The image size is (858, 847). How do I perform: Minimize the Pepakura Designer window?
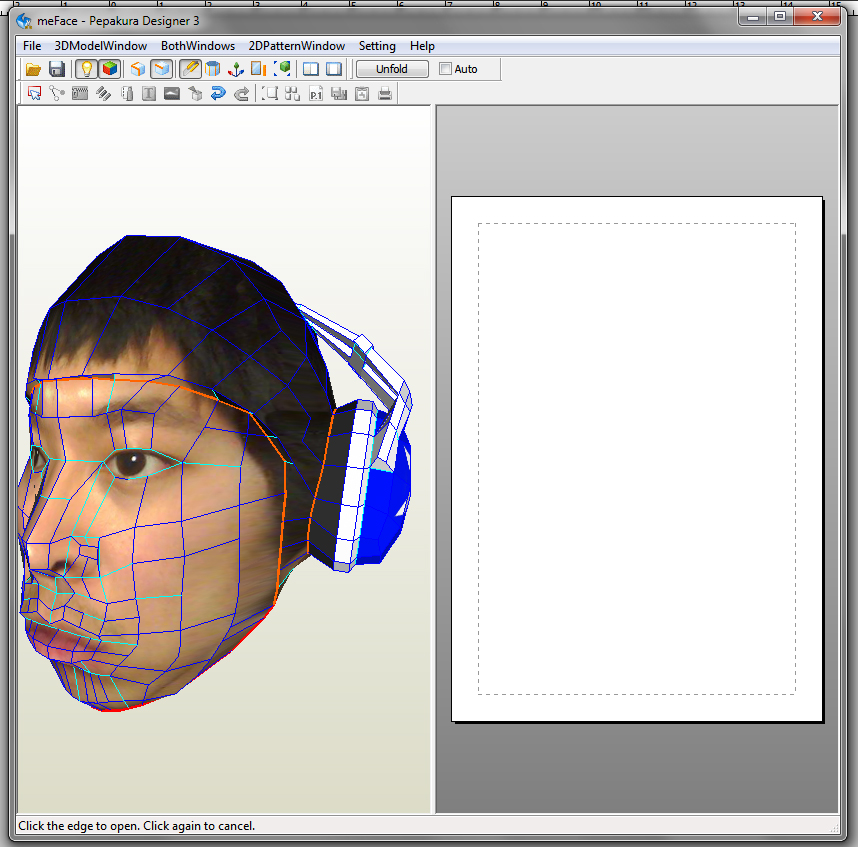coord(753,16)
